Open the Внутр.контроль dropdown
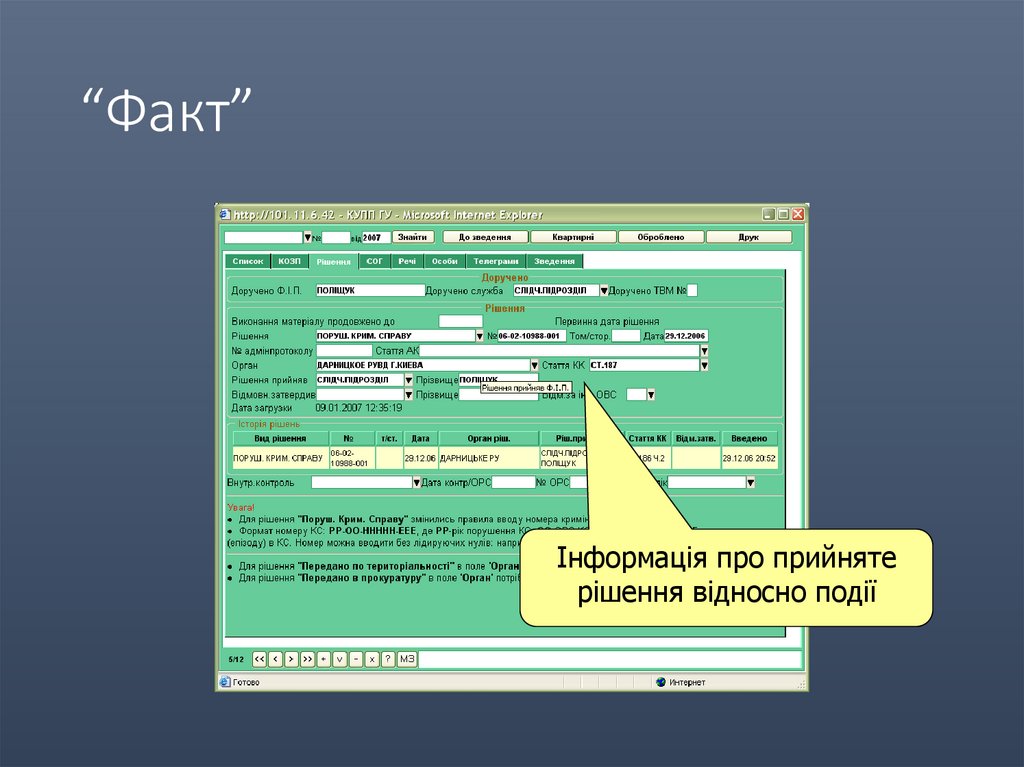Image resolution: width=1024 pixels, height=767 pixels. click(417, 483)
